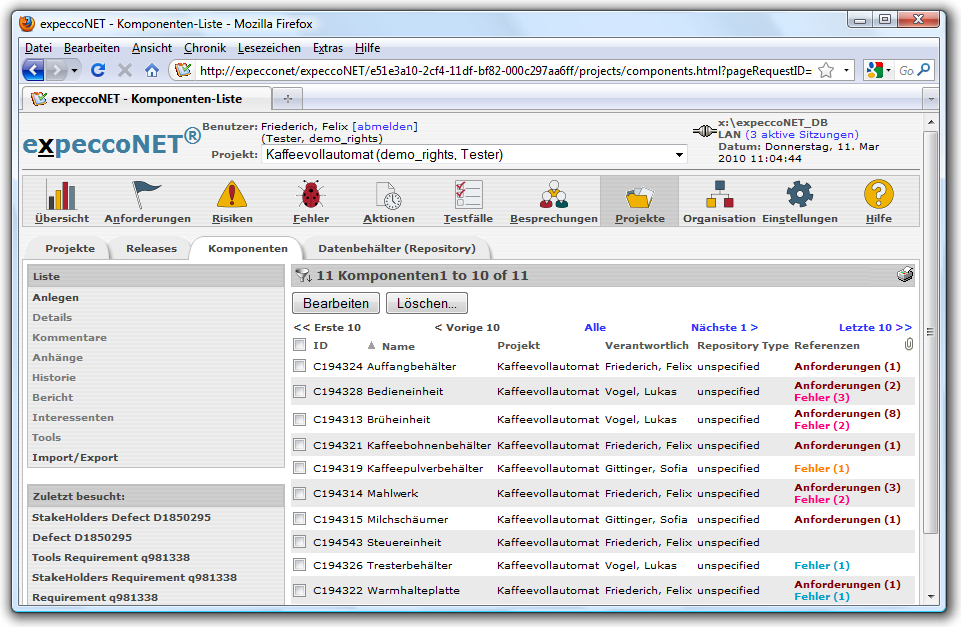Open the Besprechungen people icon

(x=553, y=195)
